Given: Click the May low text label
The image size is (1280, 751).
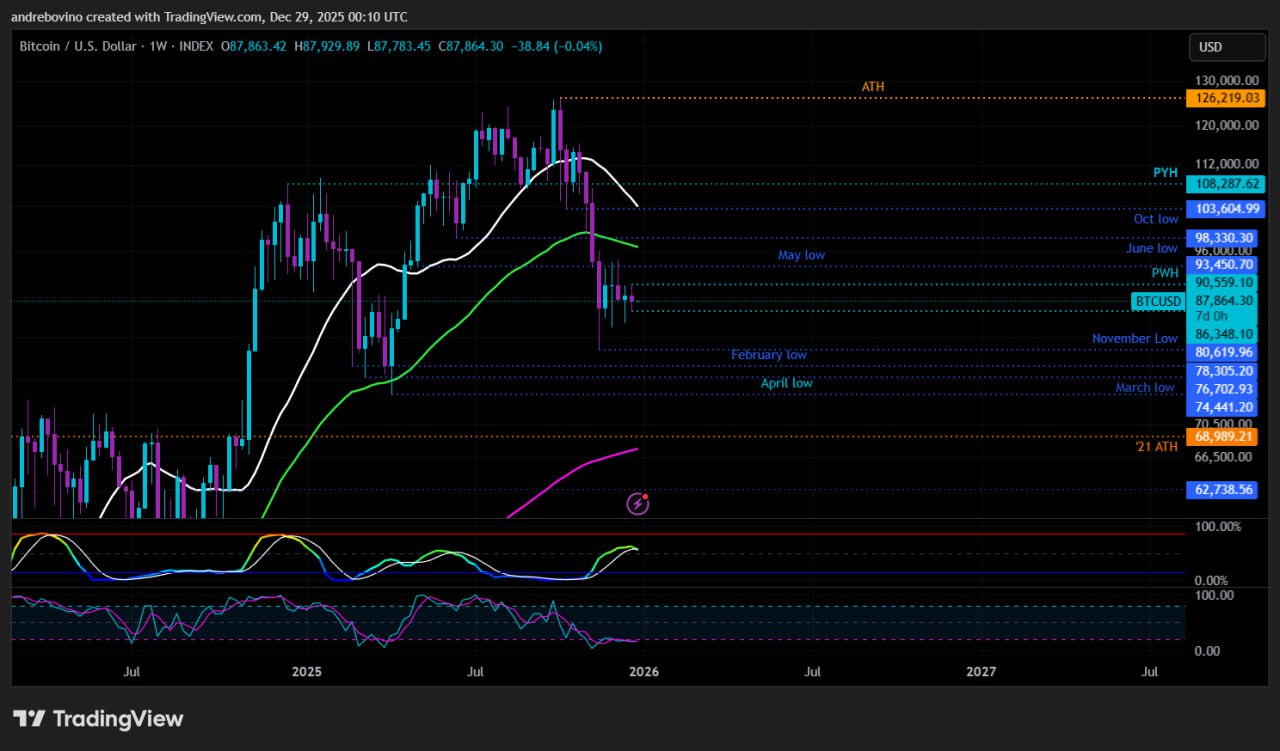Looking at the screenshot, I should [801, 256].
